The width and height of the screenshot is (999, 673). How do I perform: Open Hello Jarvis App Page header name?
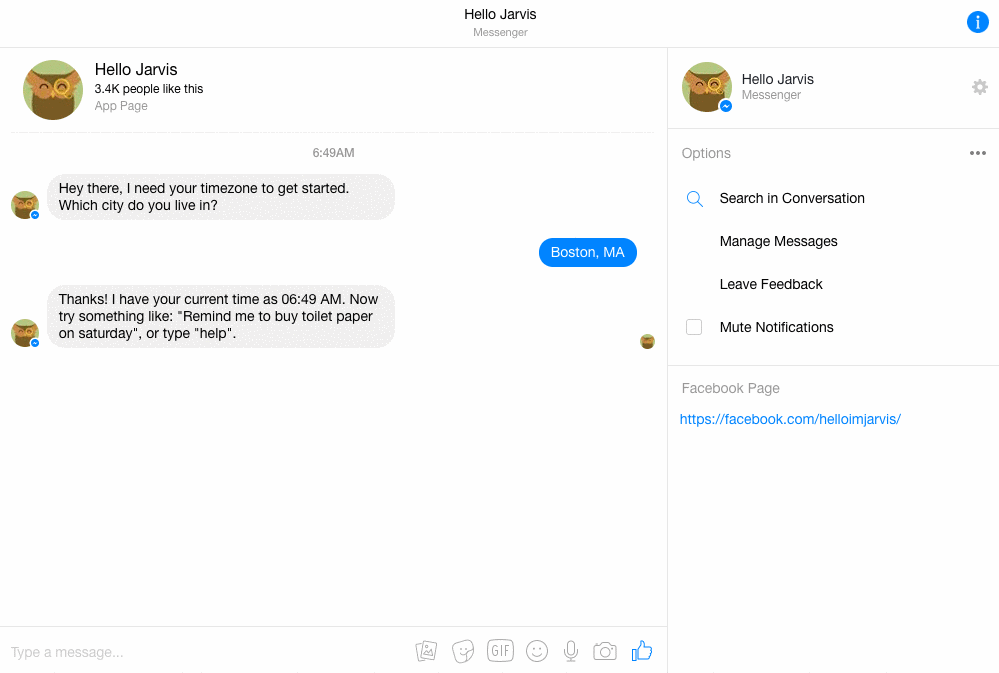pyautogui.click(x=136, y=69)
